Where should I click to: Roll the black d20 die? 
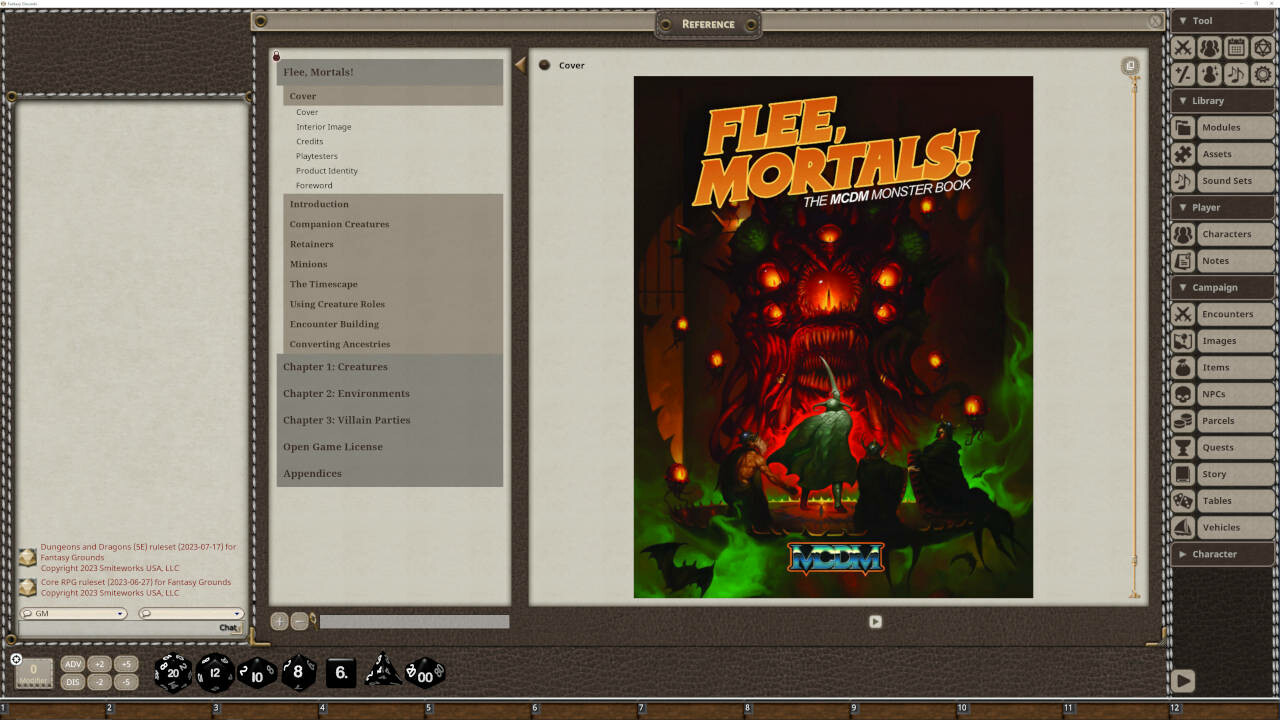coord(172,673)
